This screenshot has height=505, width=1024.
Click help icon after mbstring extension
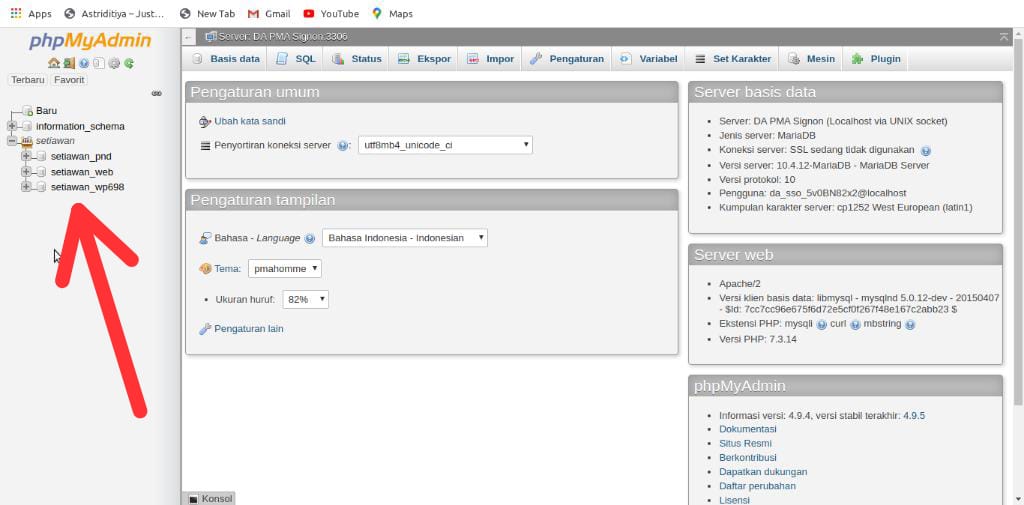pyautogui.click(x=910, y=325)
